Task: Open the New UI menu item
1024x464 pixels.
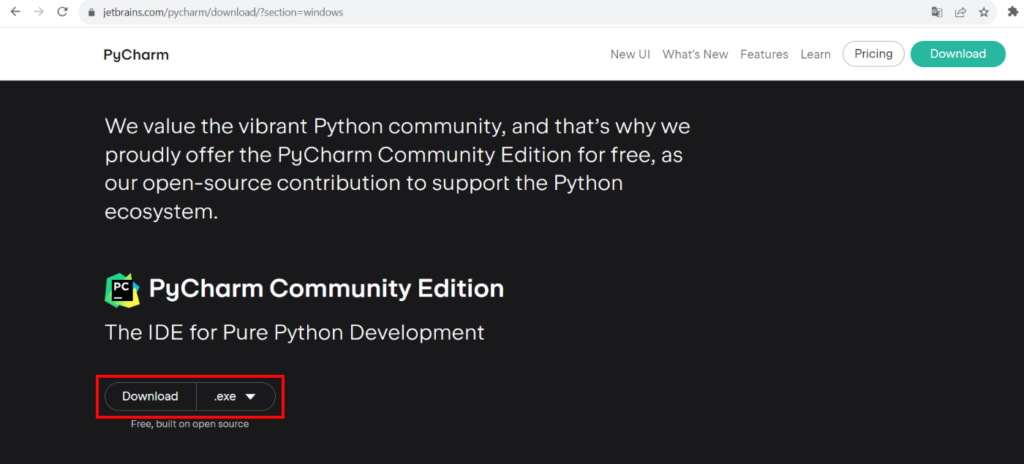Action: (x=630, y=54)
